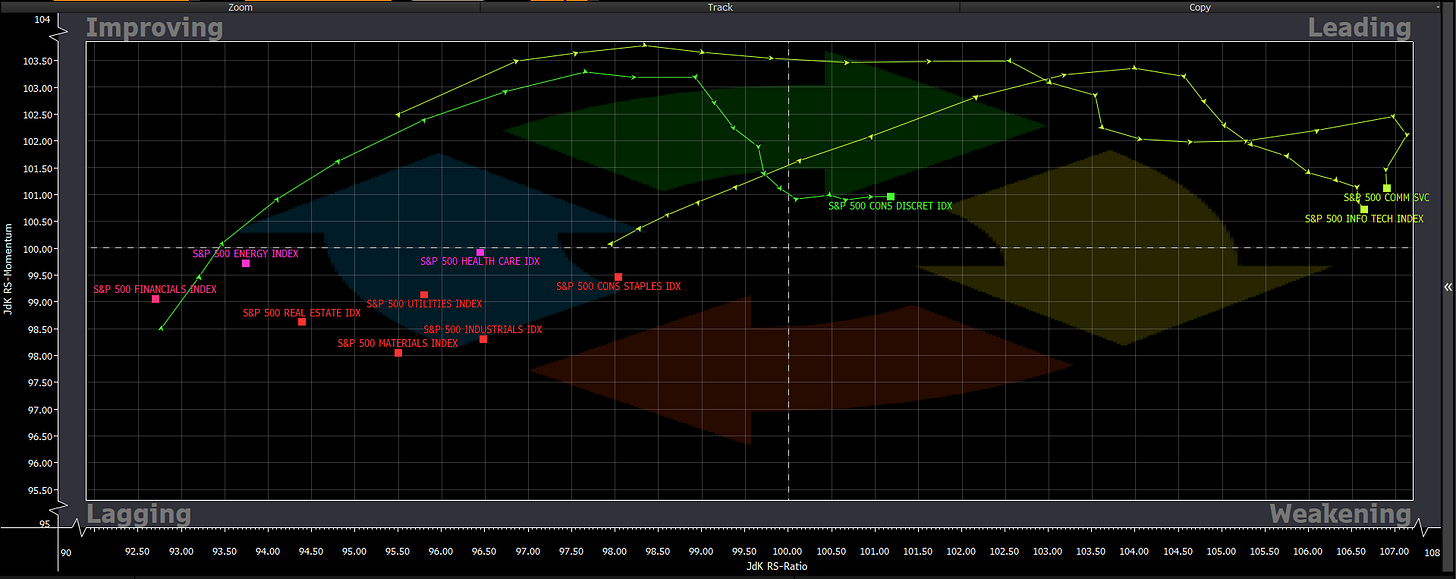Click the 108 scale limit on the RS-Ratio axis
This screenshot has height=579, width=1456.
[x=1431, y=551]
